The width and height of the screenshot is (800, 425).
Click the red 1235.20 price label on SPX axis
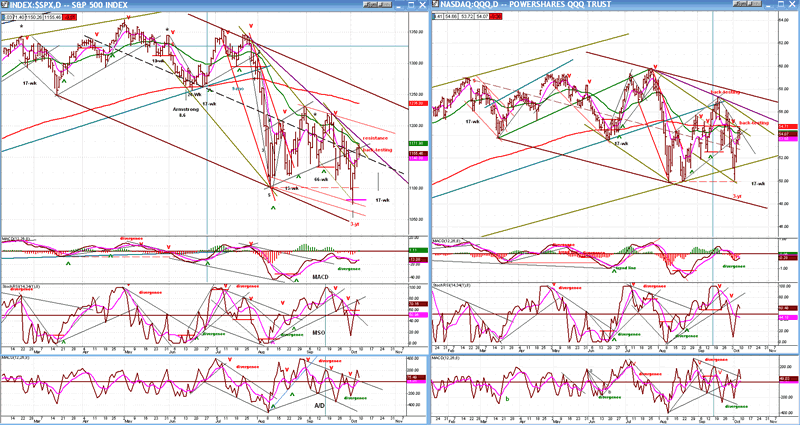pyautogui.click(x=416, y=105)
